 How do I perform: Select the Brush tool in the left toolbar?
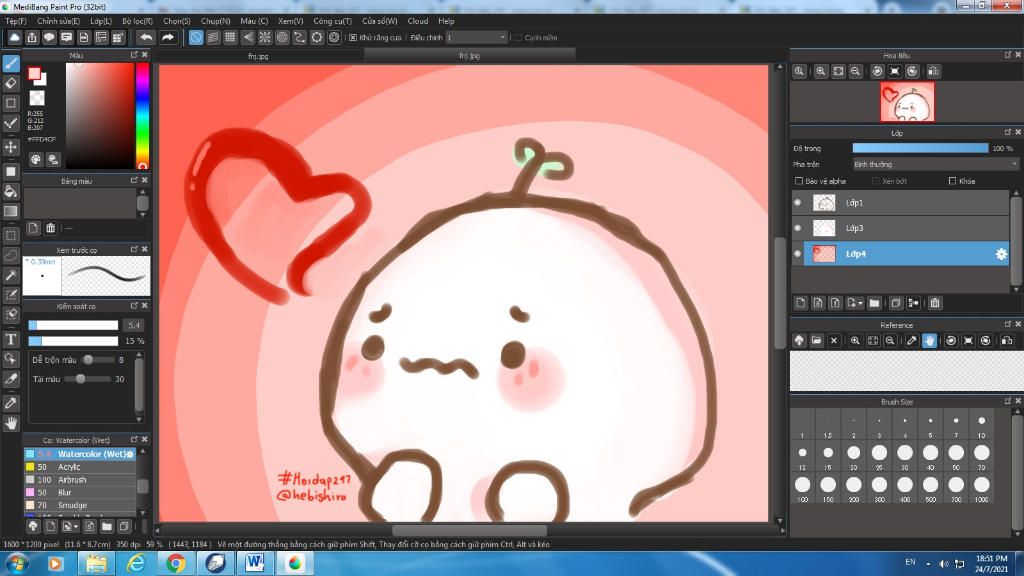11,63
